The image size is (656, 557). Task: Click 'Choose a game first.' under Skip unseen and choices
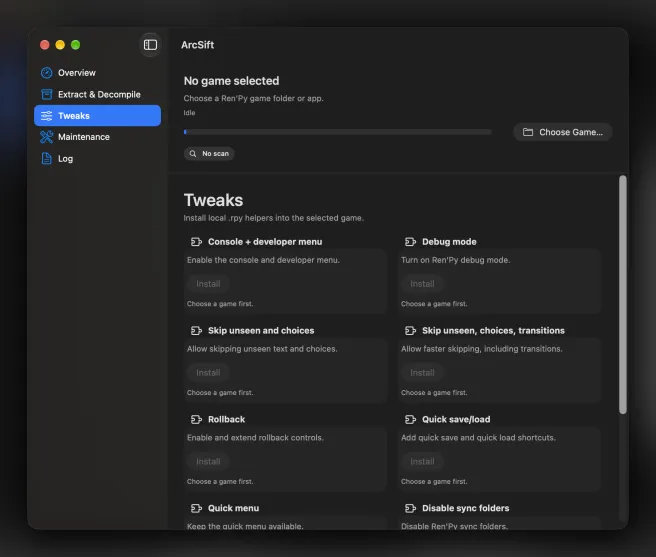(220, 393)
